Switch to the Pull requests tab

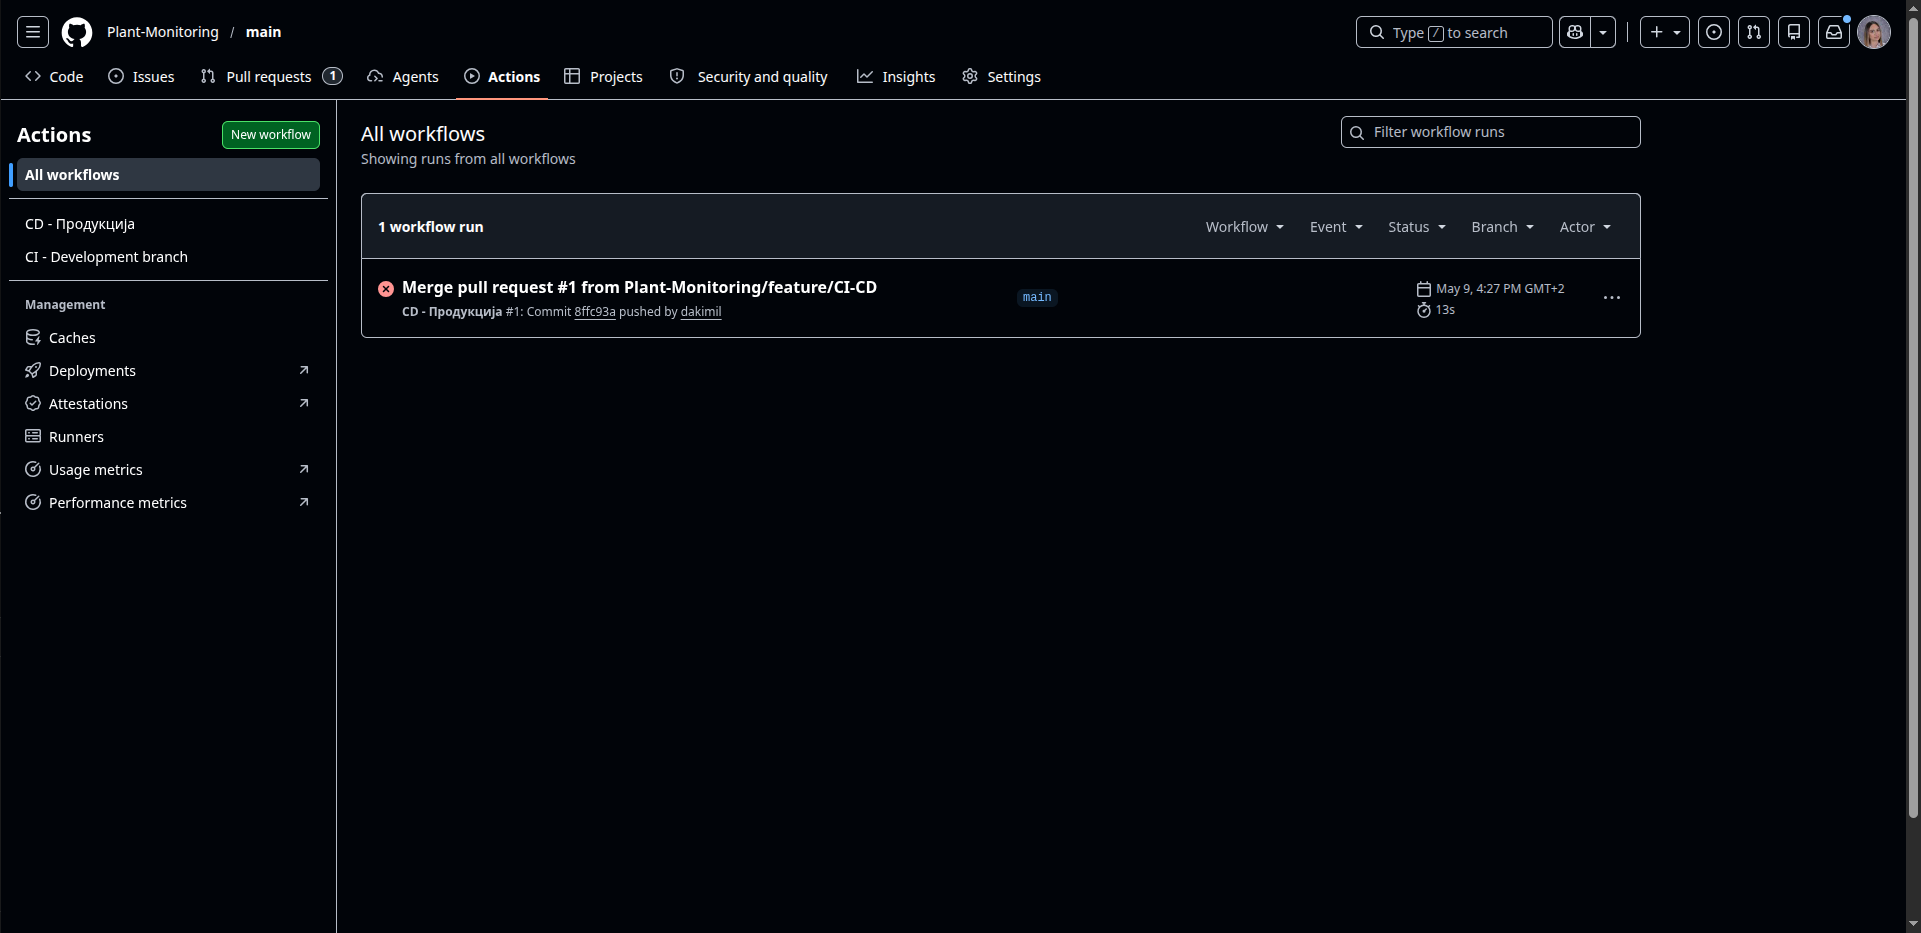tap(271, 77)
